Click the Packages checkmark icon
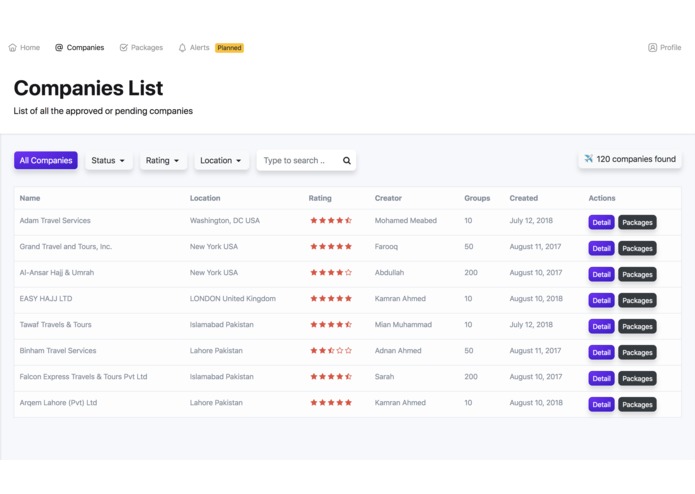Screen dimensions: 695x494 point(124,47)
